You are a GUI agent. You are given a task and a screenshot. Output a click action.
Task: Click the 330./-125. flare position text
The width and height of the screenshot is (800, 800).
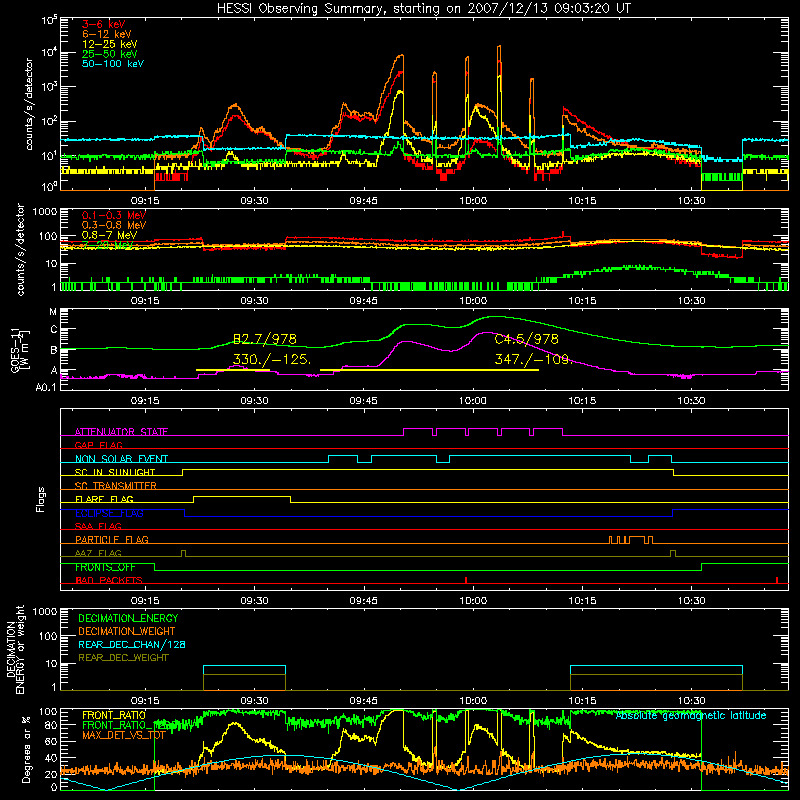(271, 360)
